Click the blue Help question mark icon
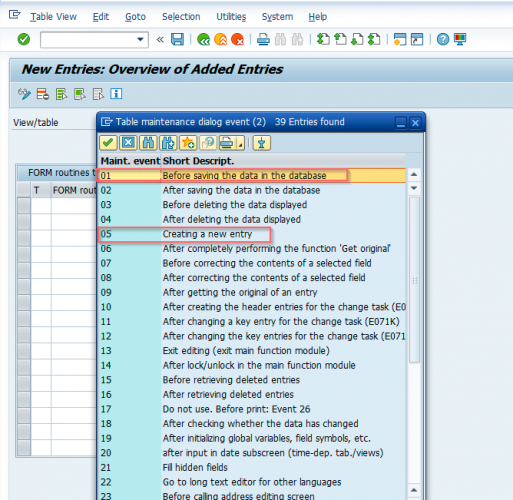513x500 pixels. point(443,39)
